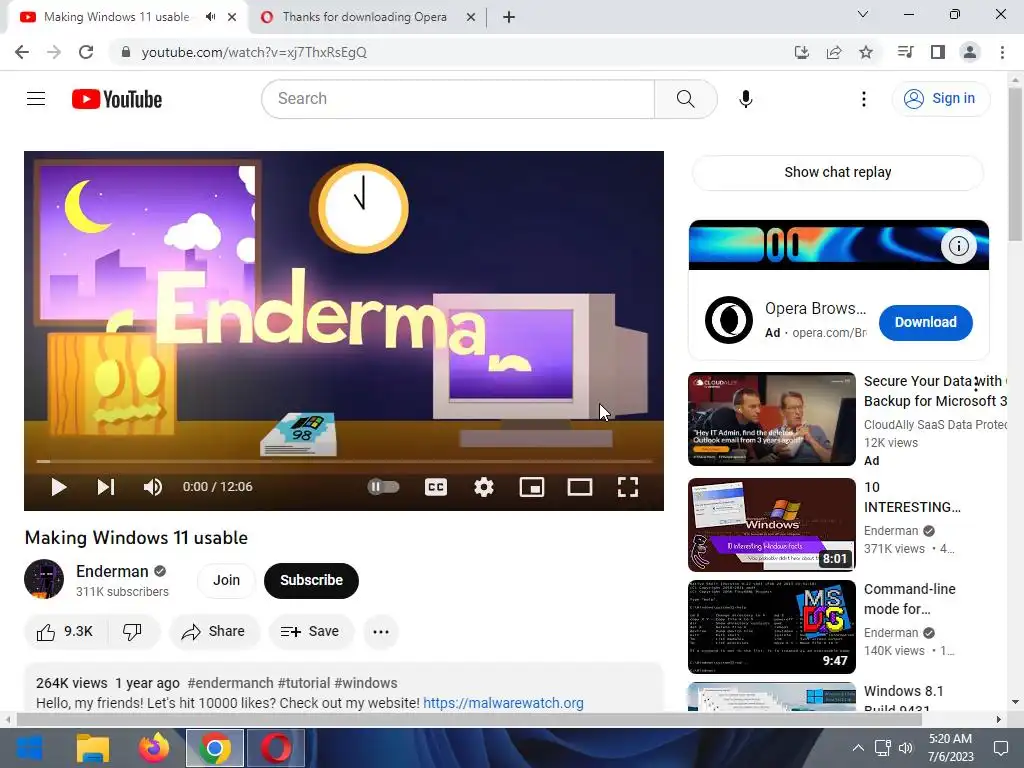Enter full screen mode
Image resolution: width=1024 pixels, height=768 pixels.
pyautogui.click(x=628, y=487)
